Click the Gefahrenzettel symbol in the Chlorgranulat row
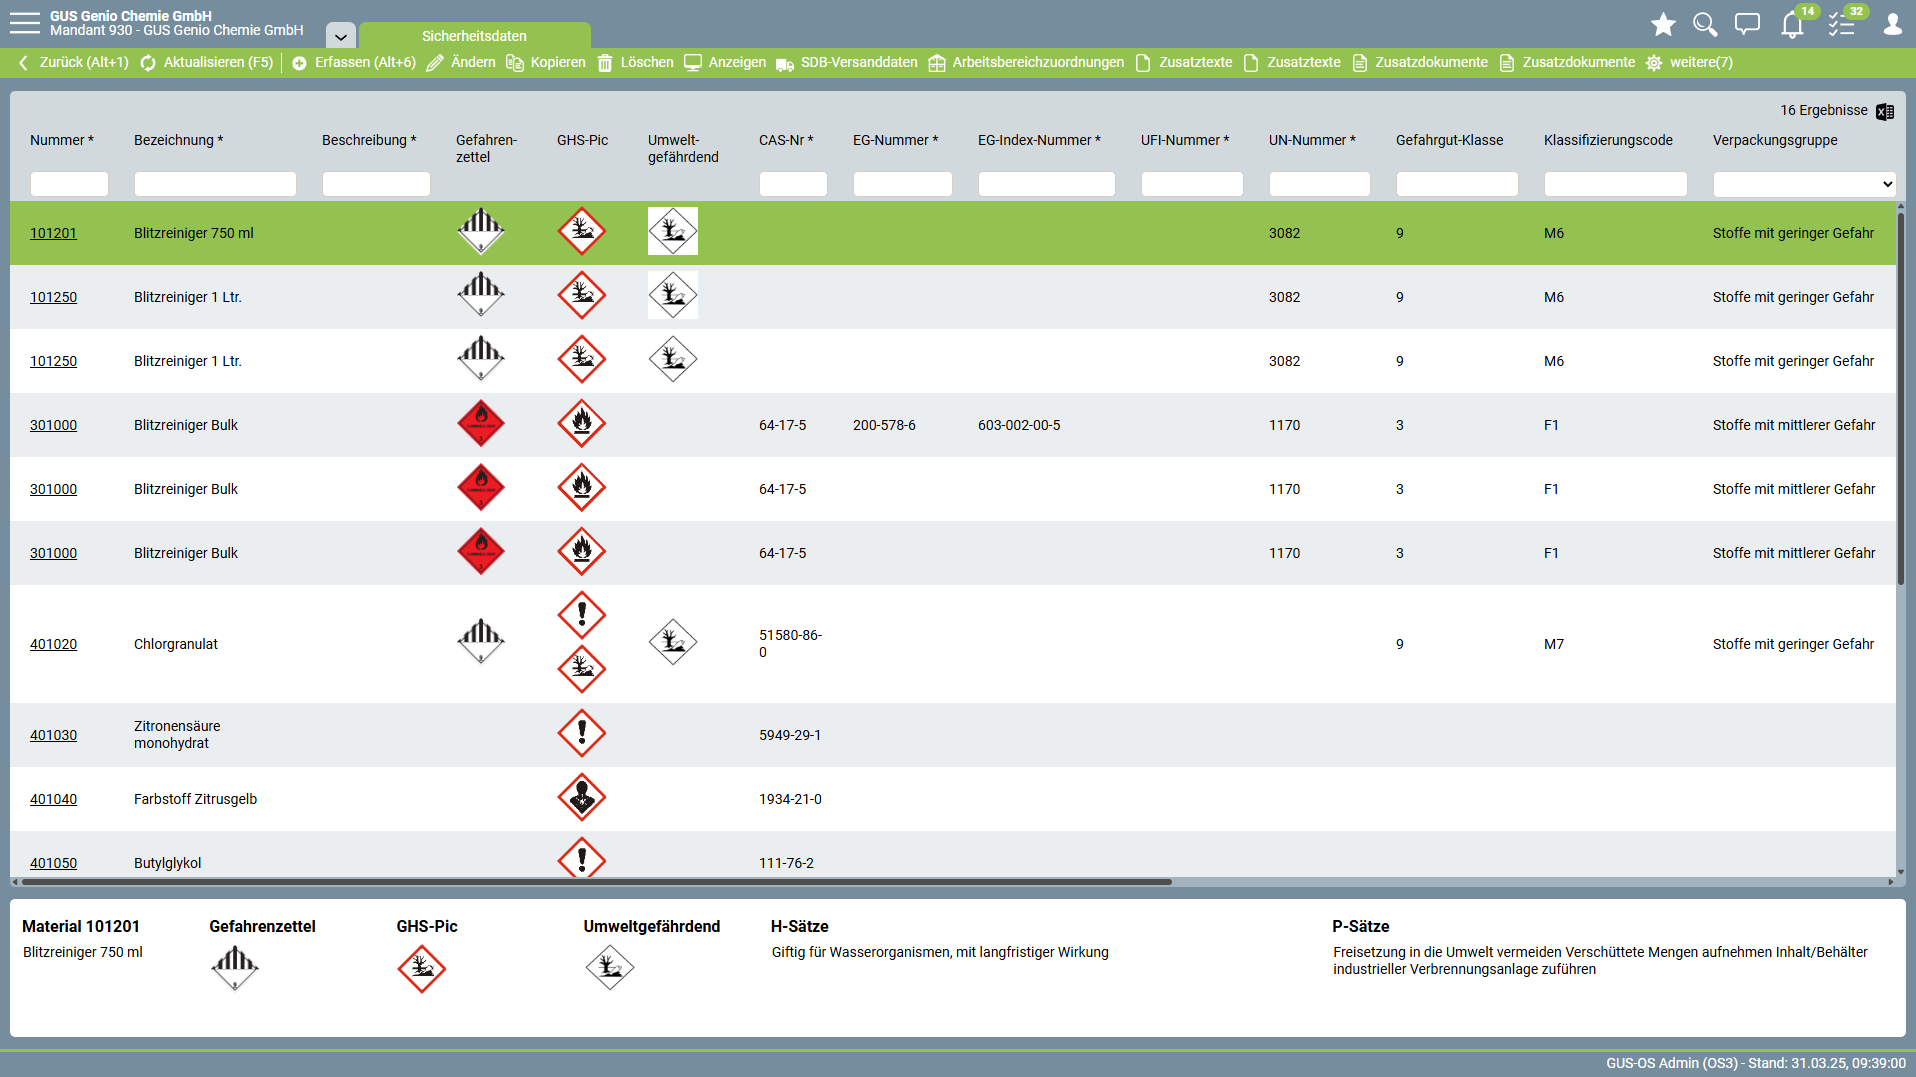The height and width of the screenshot is (1077, 1916). tap(481, 643)
